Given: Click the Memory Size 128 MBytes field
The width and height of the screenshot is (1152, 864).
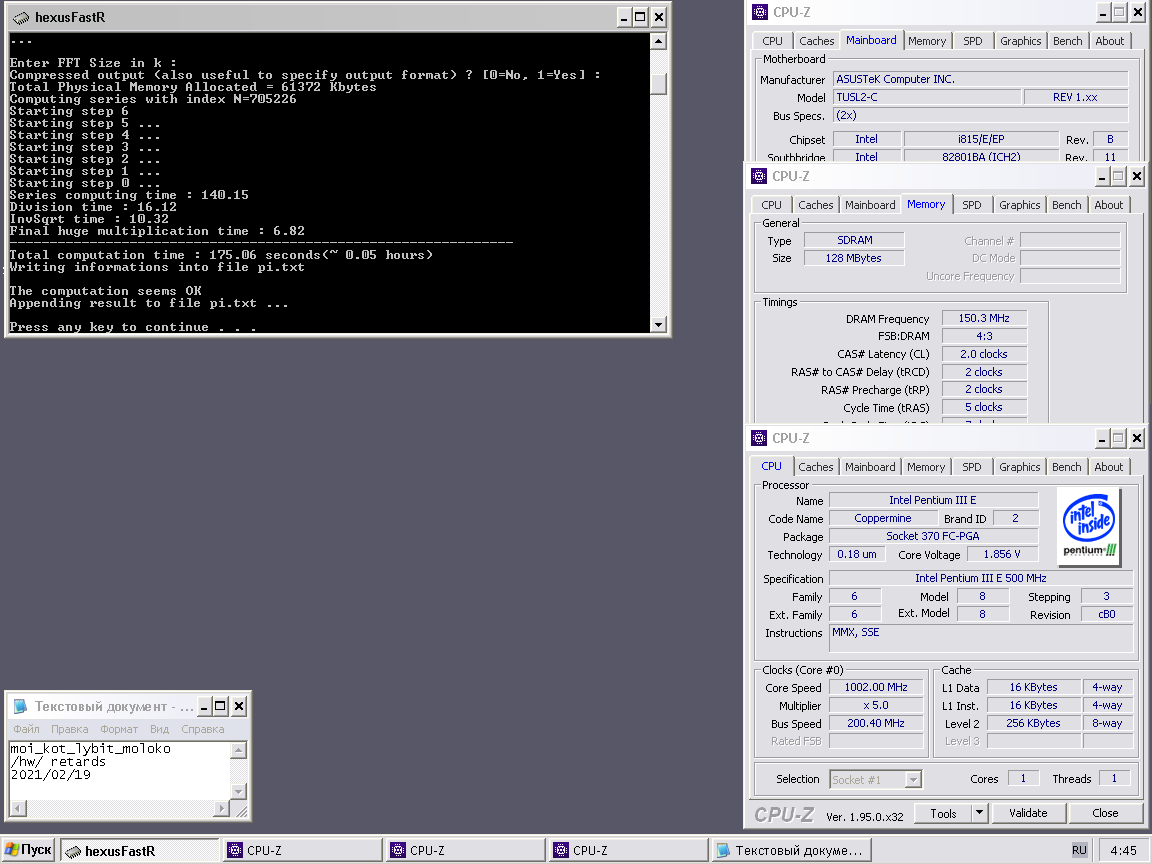Looking at the screenshot, I should tap(854, 258).
